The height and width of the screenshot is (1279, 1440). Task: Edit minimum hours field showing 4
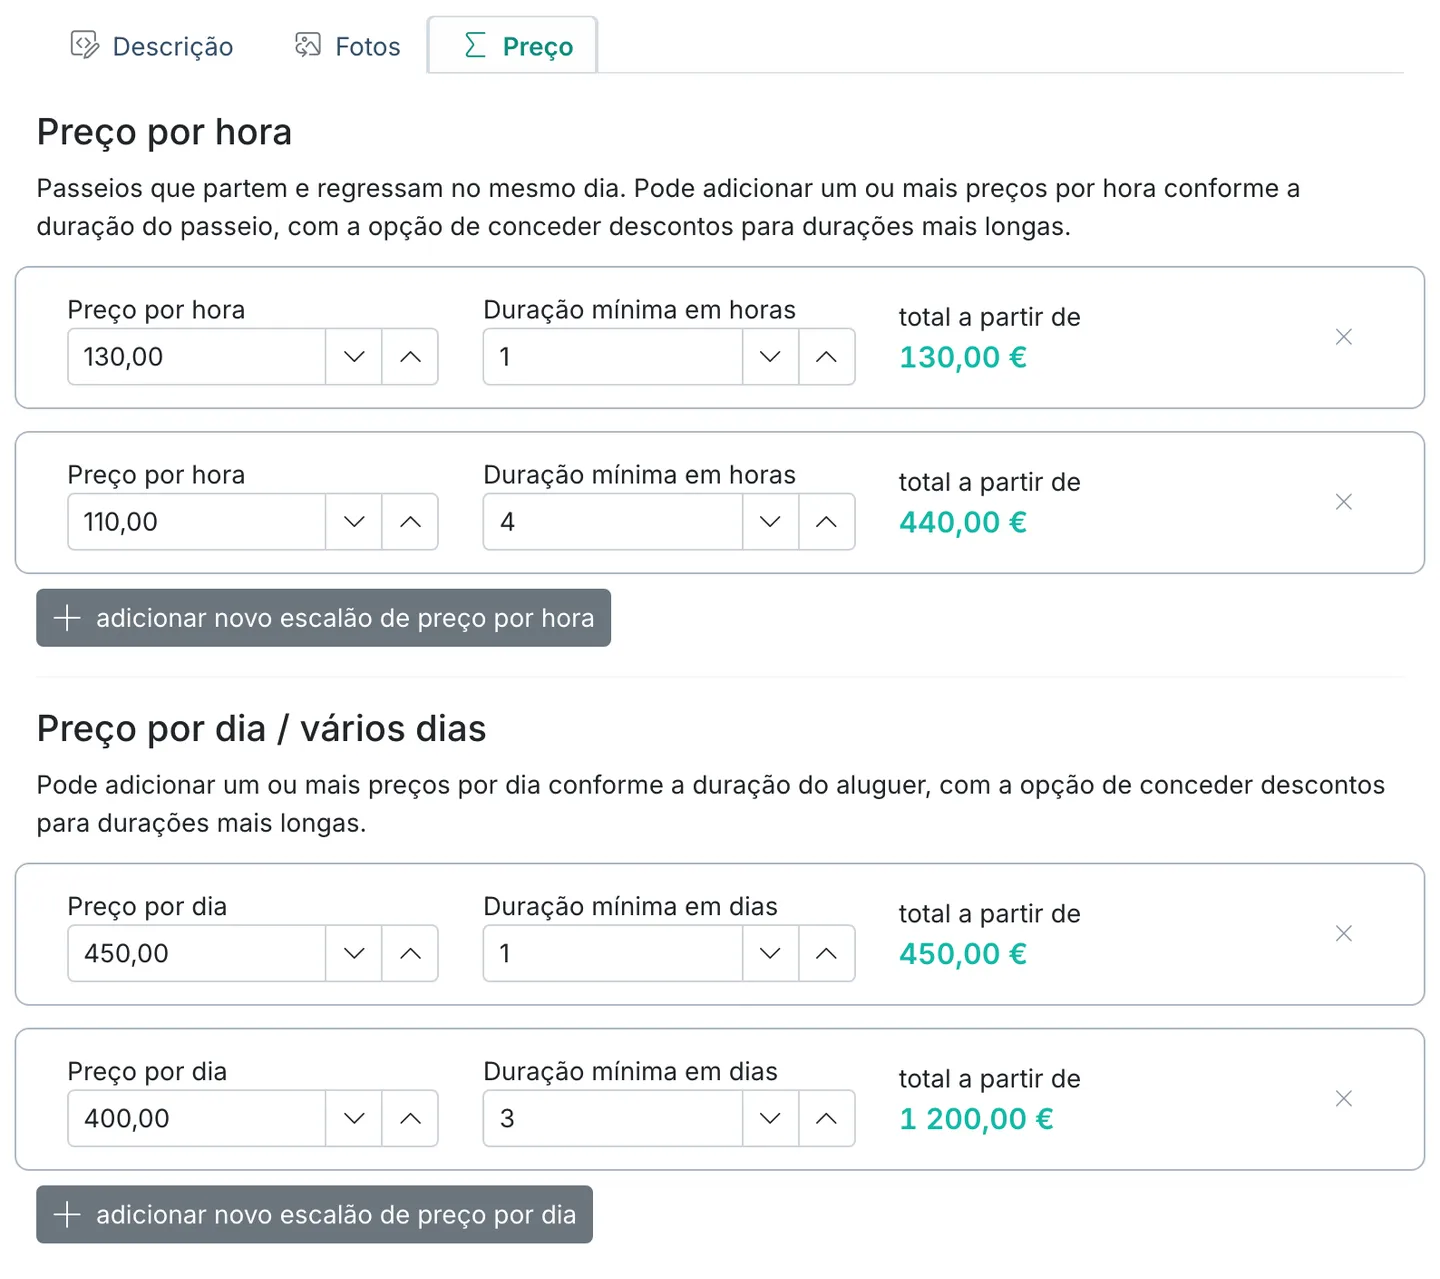point(613,522)
